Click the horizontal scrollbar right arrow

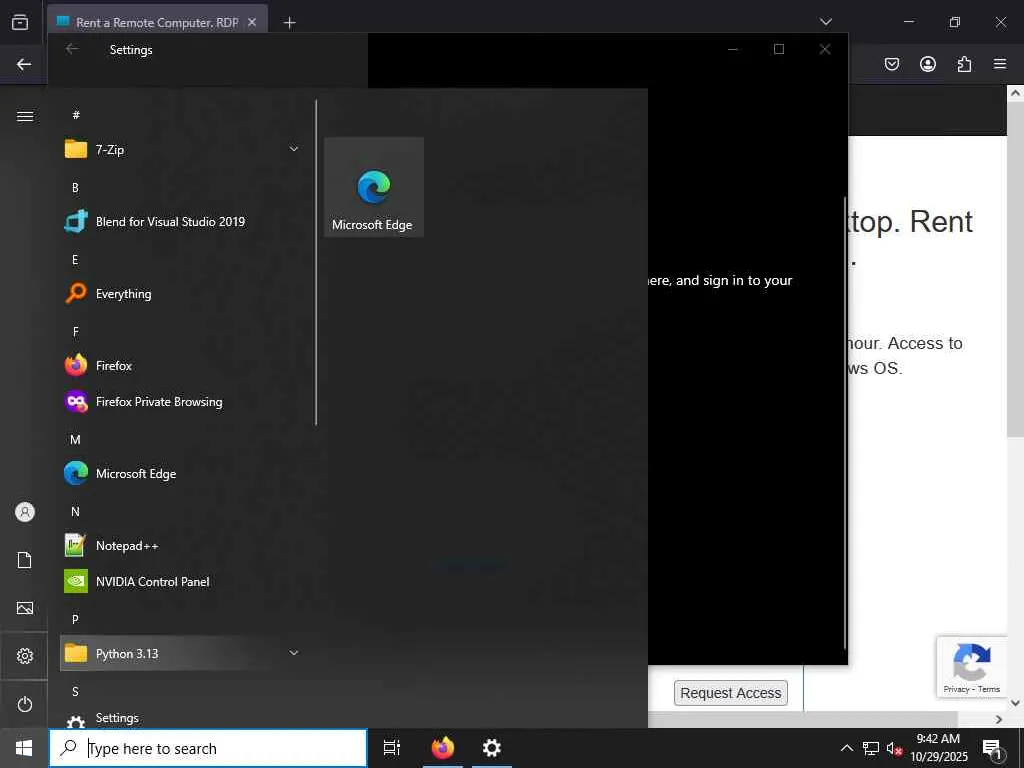(x=999, y=720)
